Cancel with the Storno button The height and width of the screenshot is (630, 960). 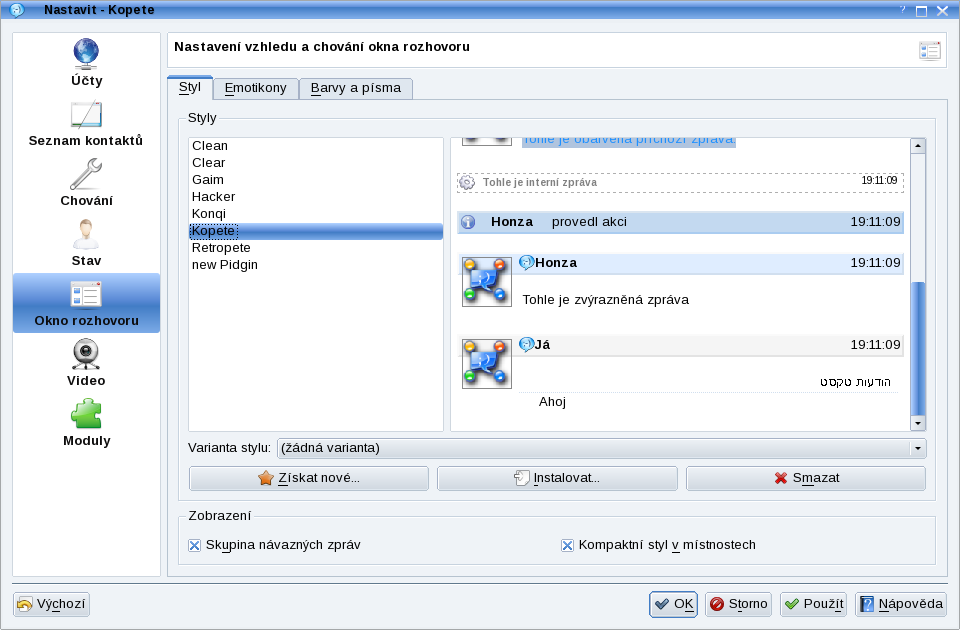tap(738, 604)
